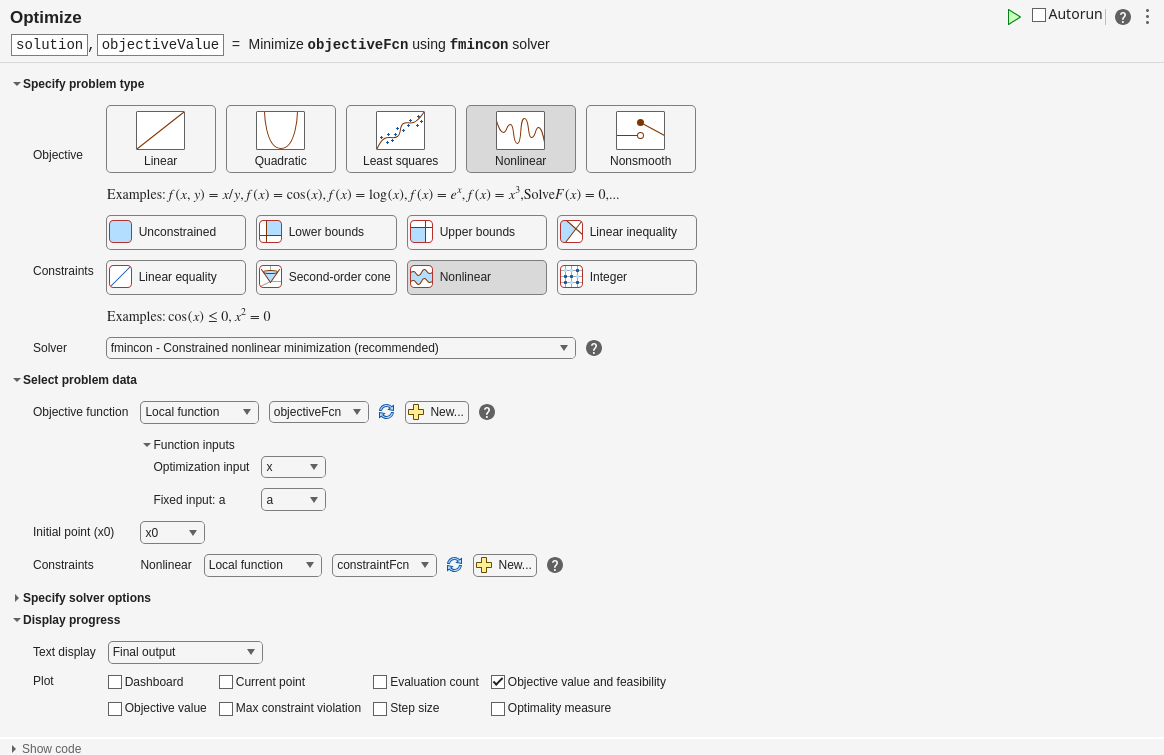Viewport: 1164px width, 755px height.
Task: Switch to Unconstrained problem type
Action: coord(175,232)
